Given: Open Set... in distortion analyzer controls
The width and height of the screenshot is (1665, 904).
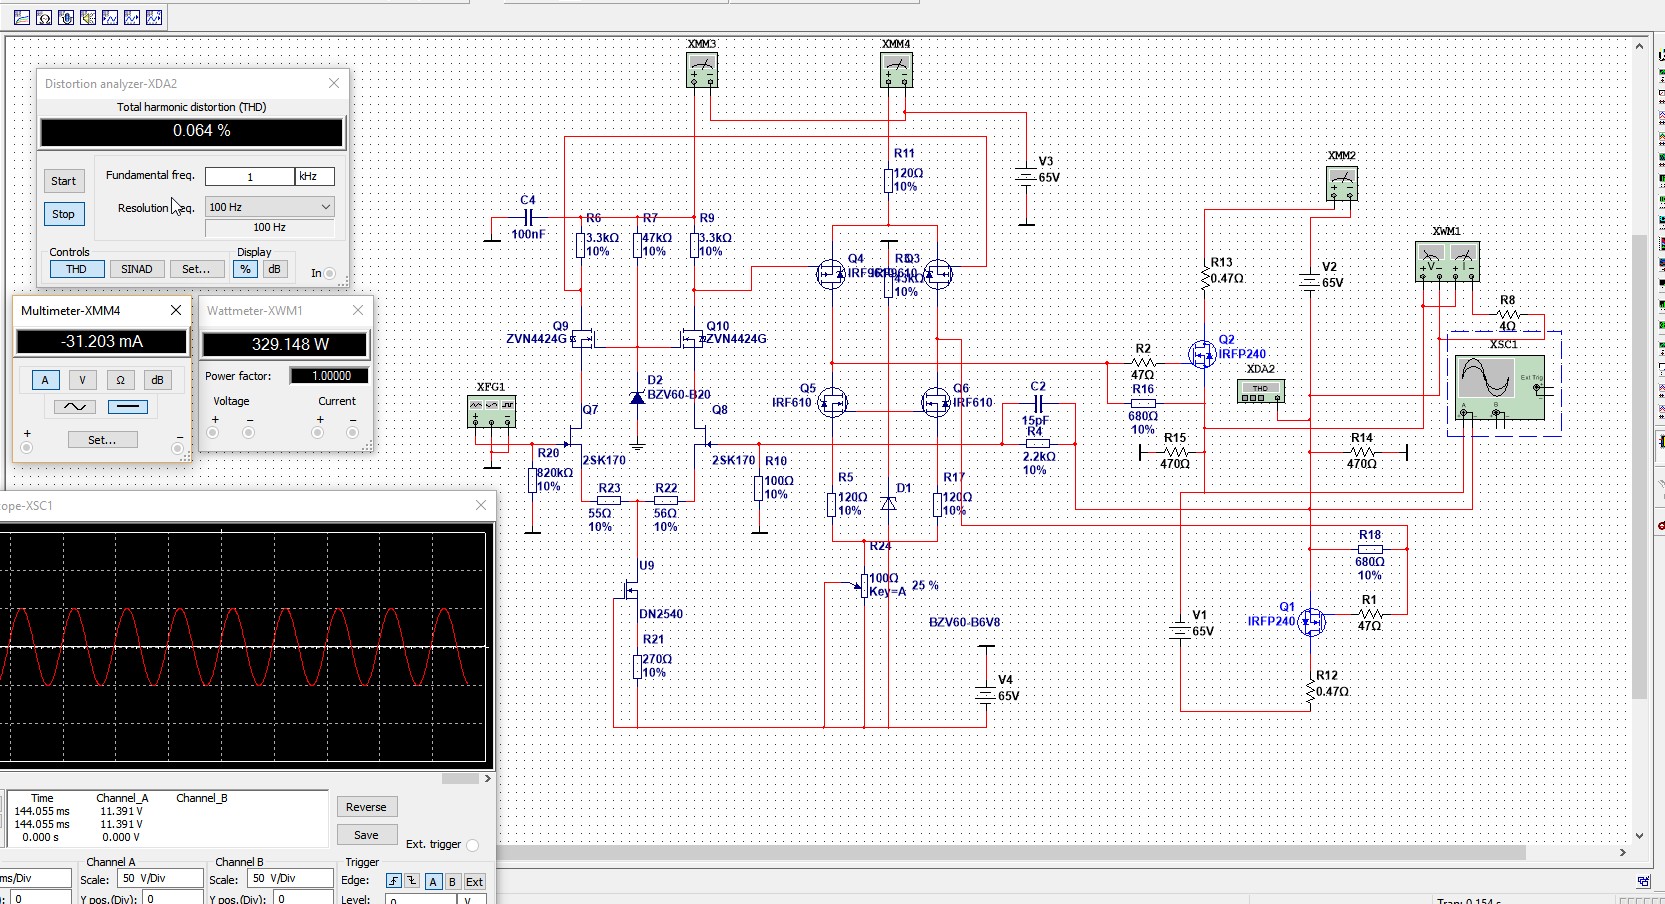Looking at the screenshot, I should pos(196,269).
